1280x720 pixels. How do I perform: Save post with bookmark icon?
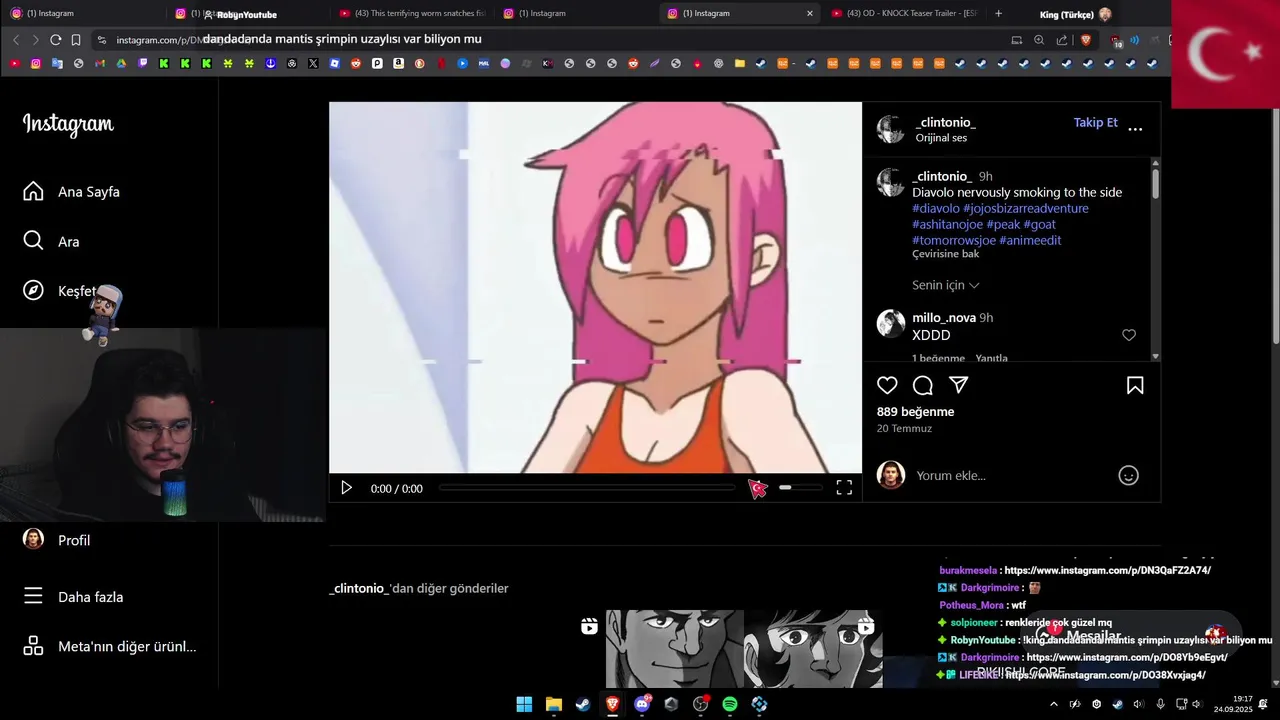(1135, 385)
